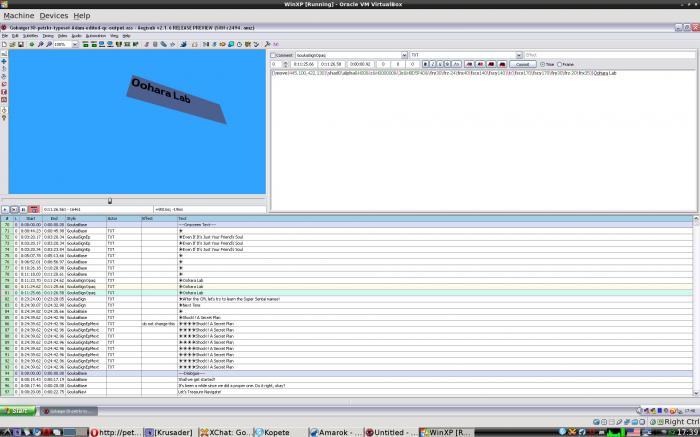700x437 pixels.
Task: Select row 96 'It's been a while' line
Action: pos(346,386)
